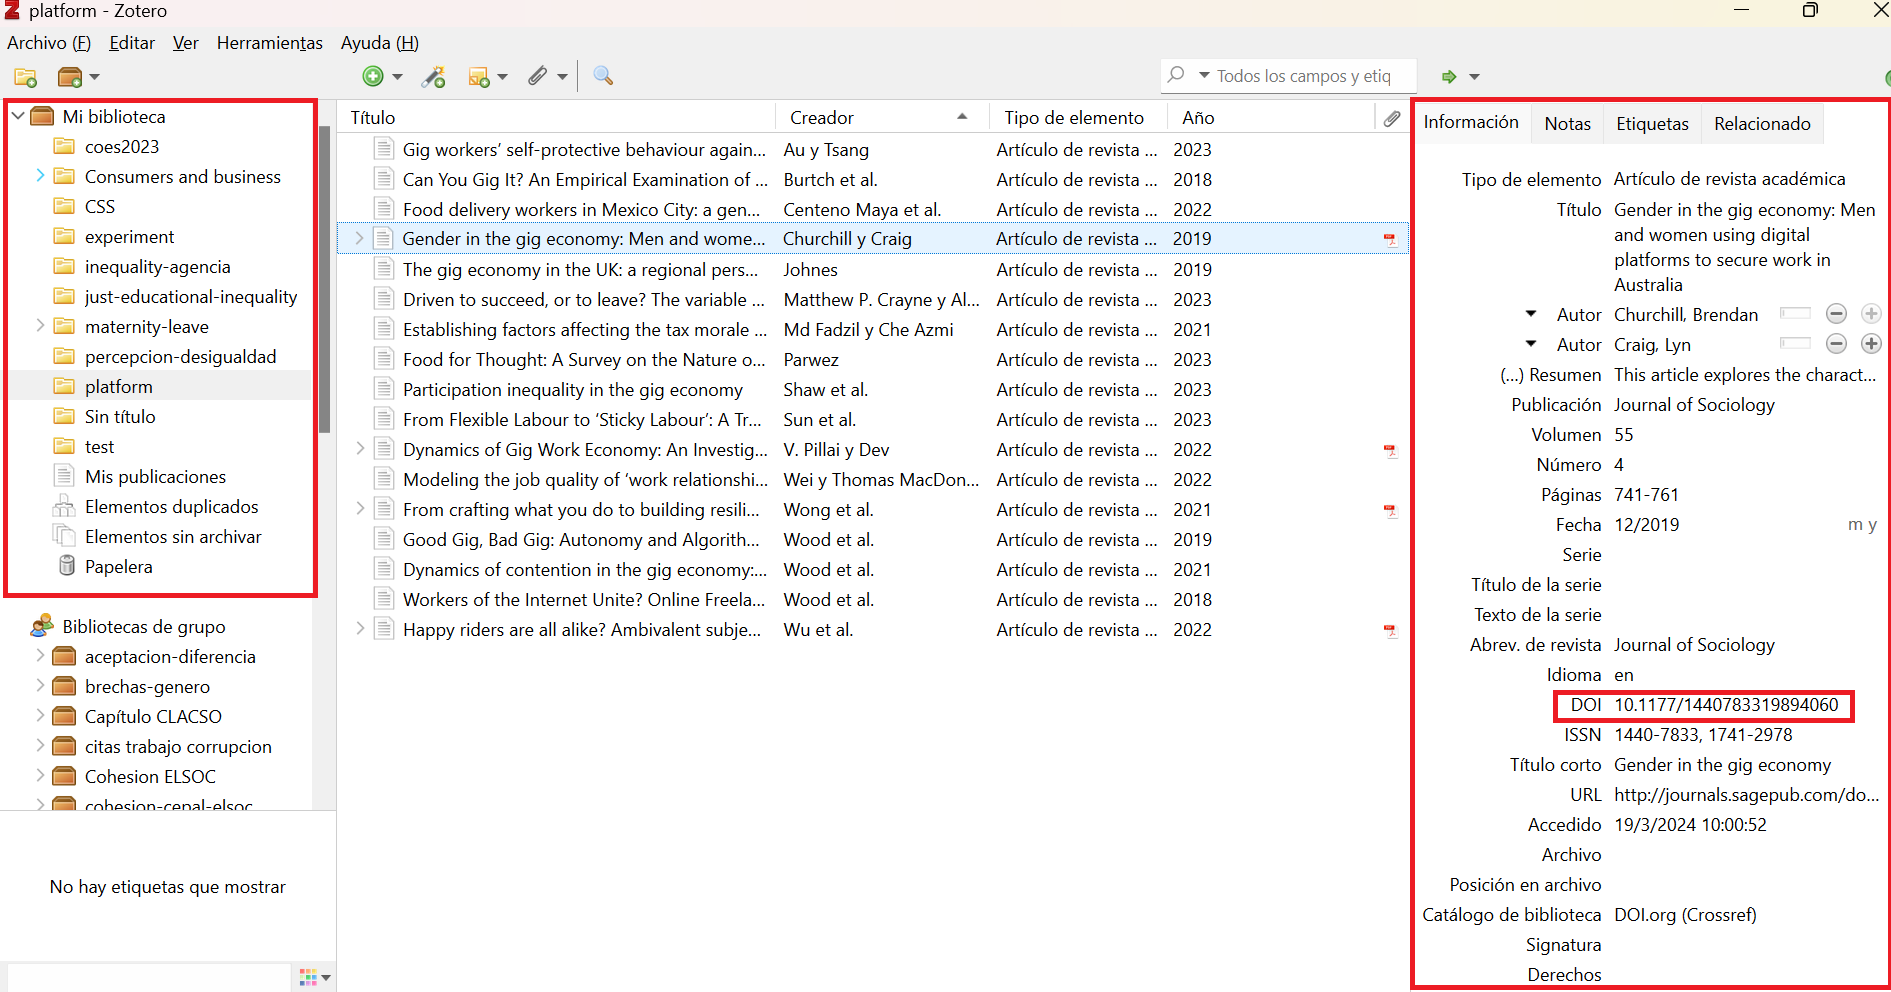This screenshot has height=992, width=1891.
Task: Click the paperclip attachment column header
Action: pos(1391,118)
